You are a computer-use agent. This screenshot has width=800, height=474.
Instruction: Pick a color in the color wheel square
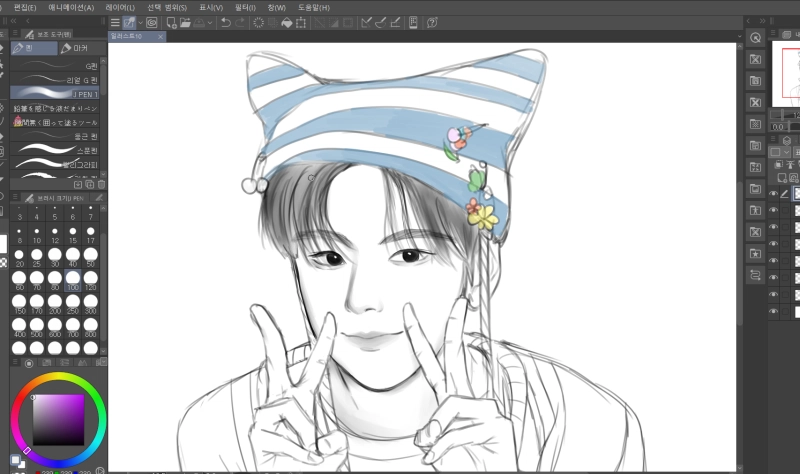point(55,421)
